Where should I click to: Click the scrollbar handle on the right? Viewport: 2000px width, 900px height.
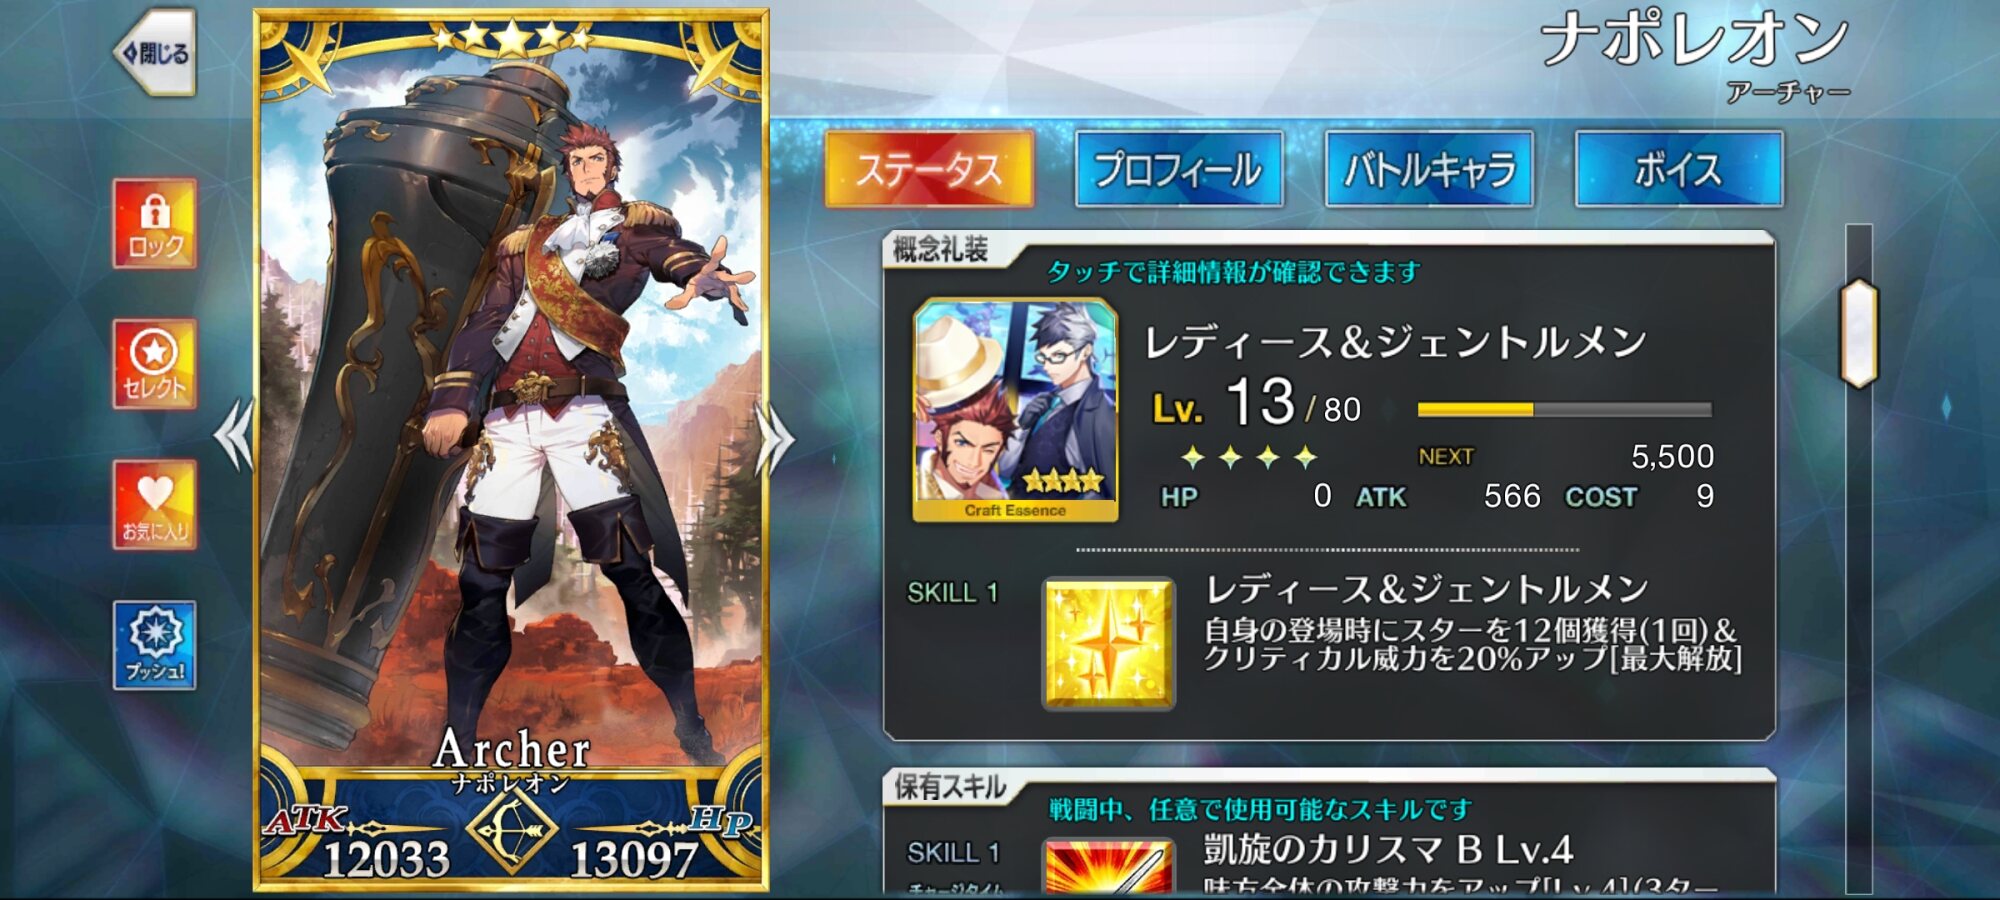(x=1859, y=333)
